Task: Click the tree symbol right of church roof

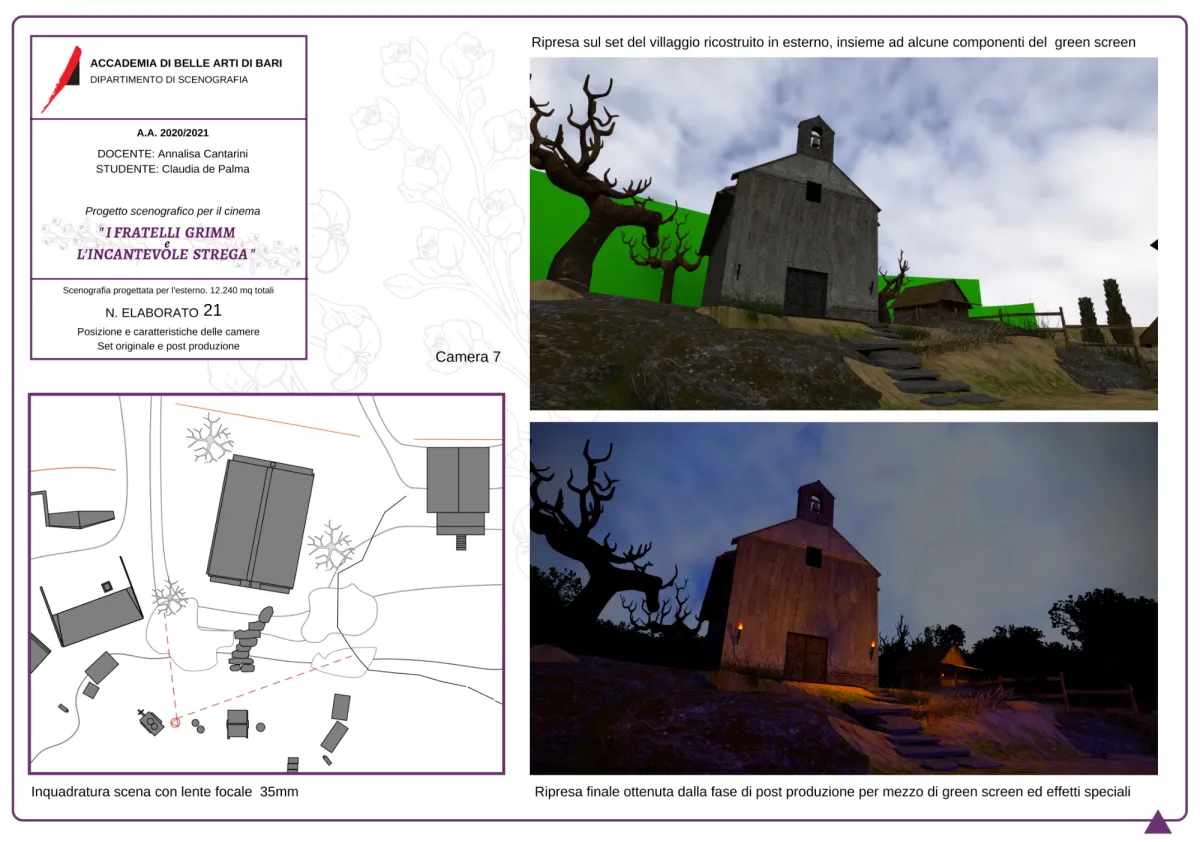Action: click(x=331, y=547)
